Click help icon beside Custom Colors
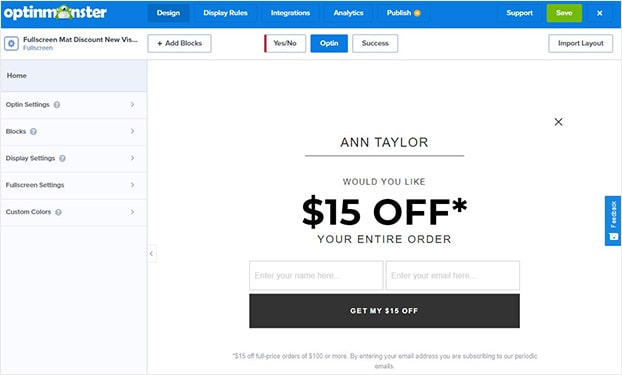 [58, 212]
